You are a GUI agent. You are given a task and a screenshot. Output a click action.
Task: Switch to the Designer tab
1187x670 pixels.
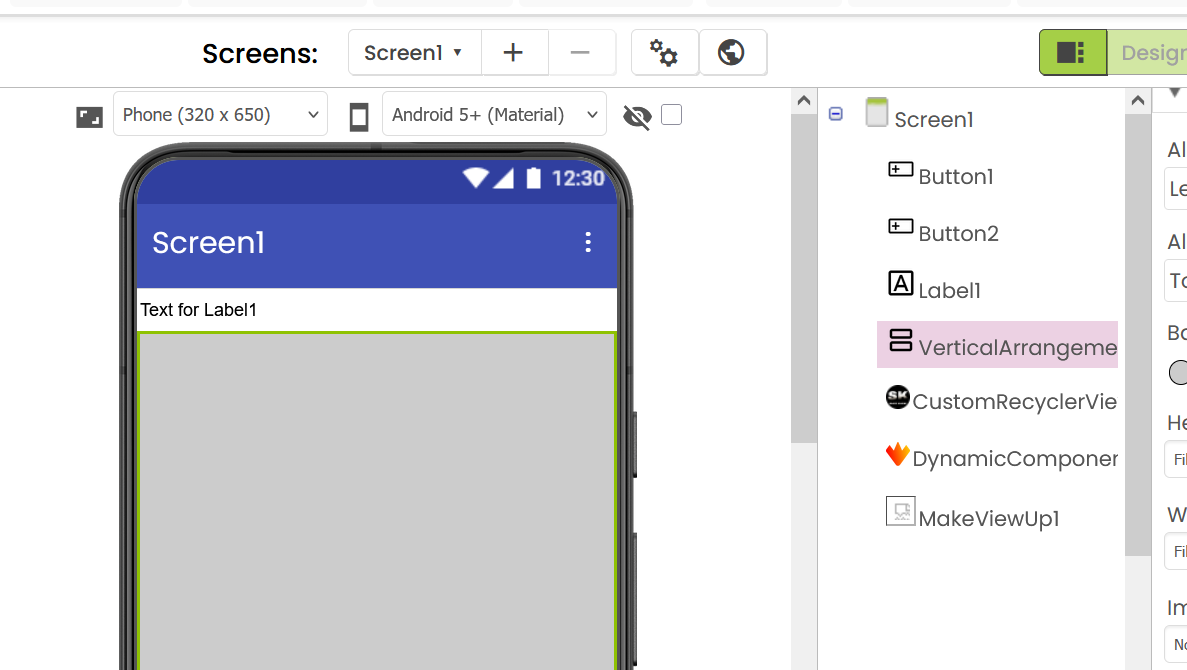click(x=1148, y=53)
